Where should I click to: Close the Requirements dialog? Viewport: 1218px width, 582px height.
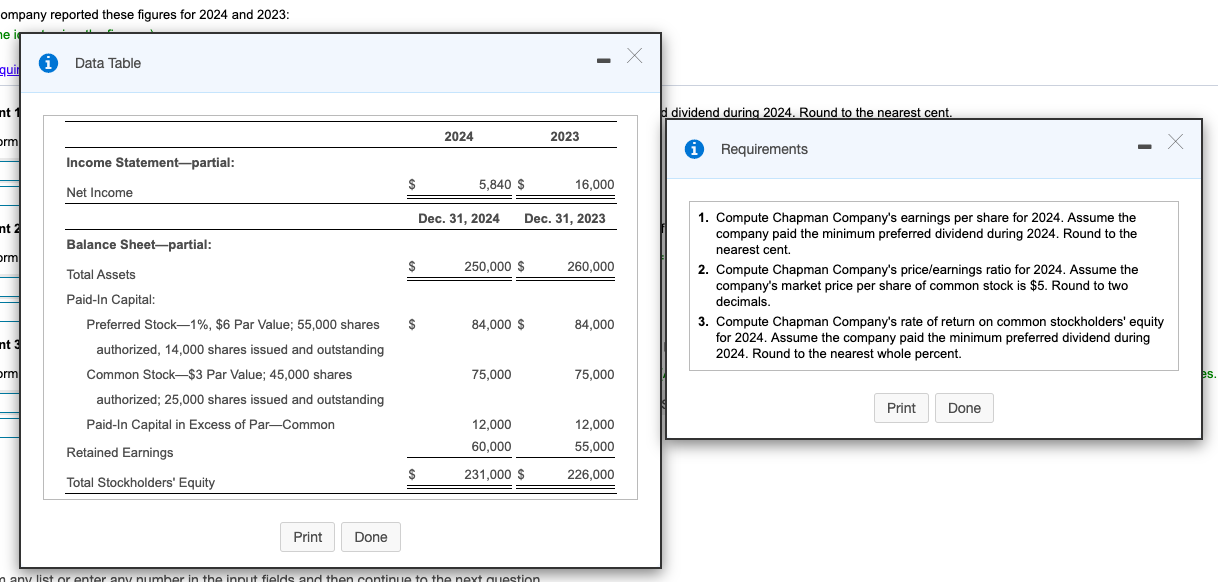point(1175,141)
